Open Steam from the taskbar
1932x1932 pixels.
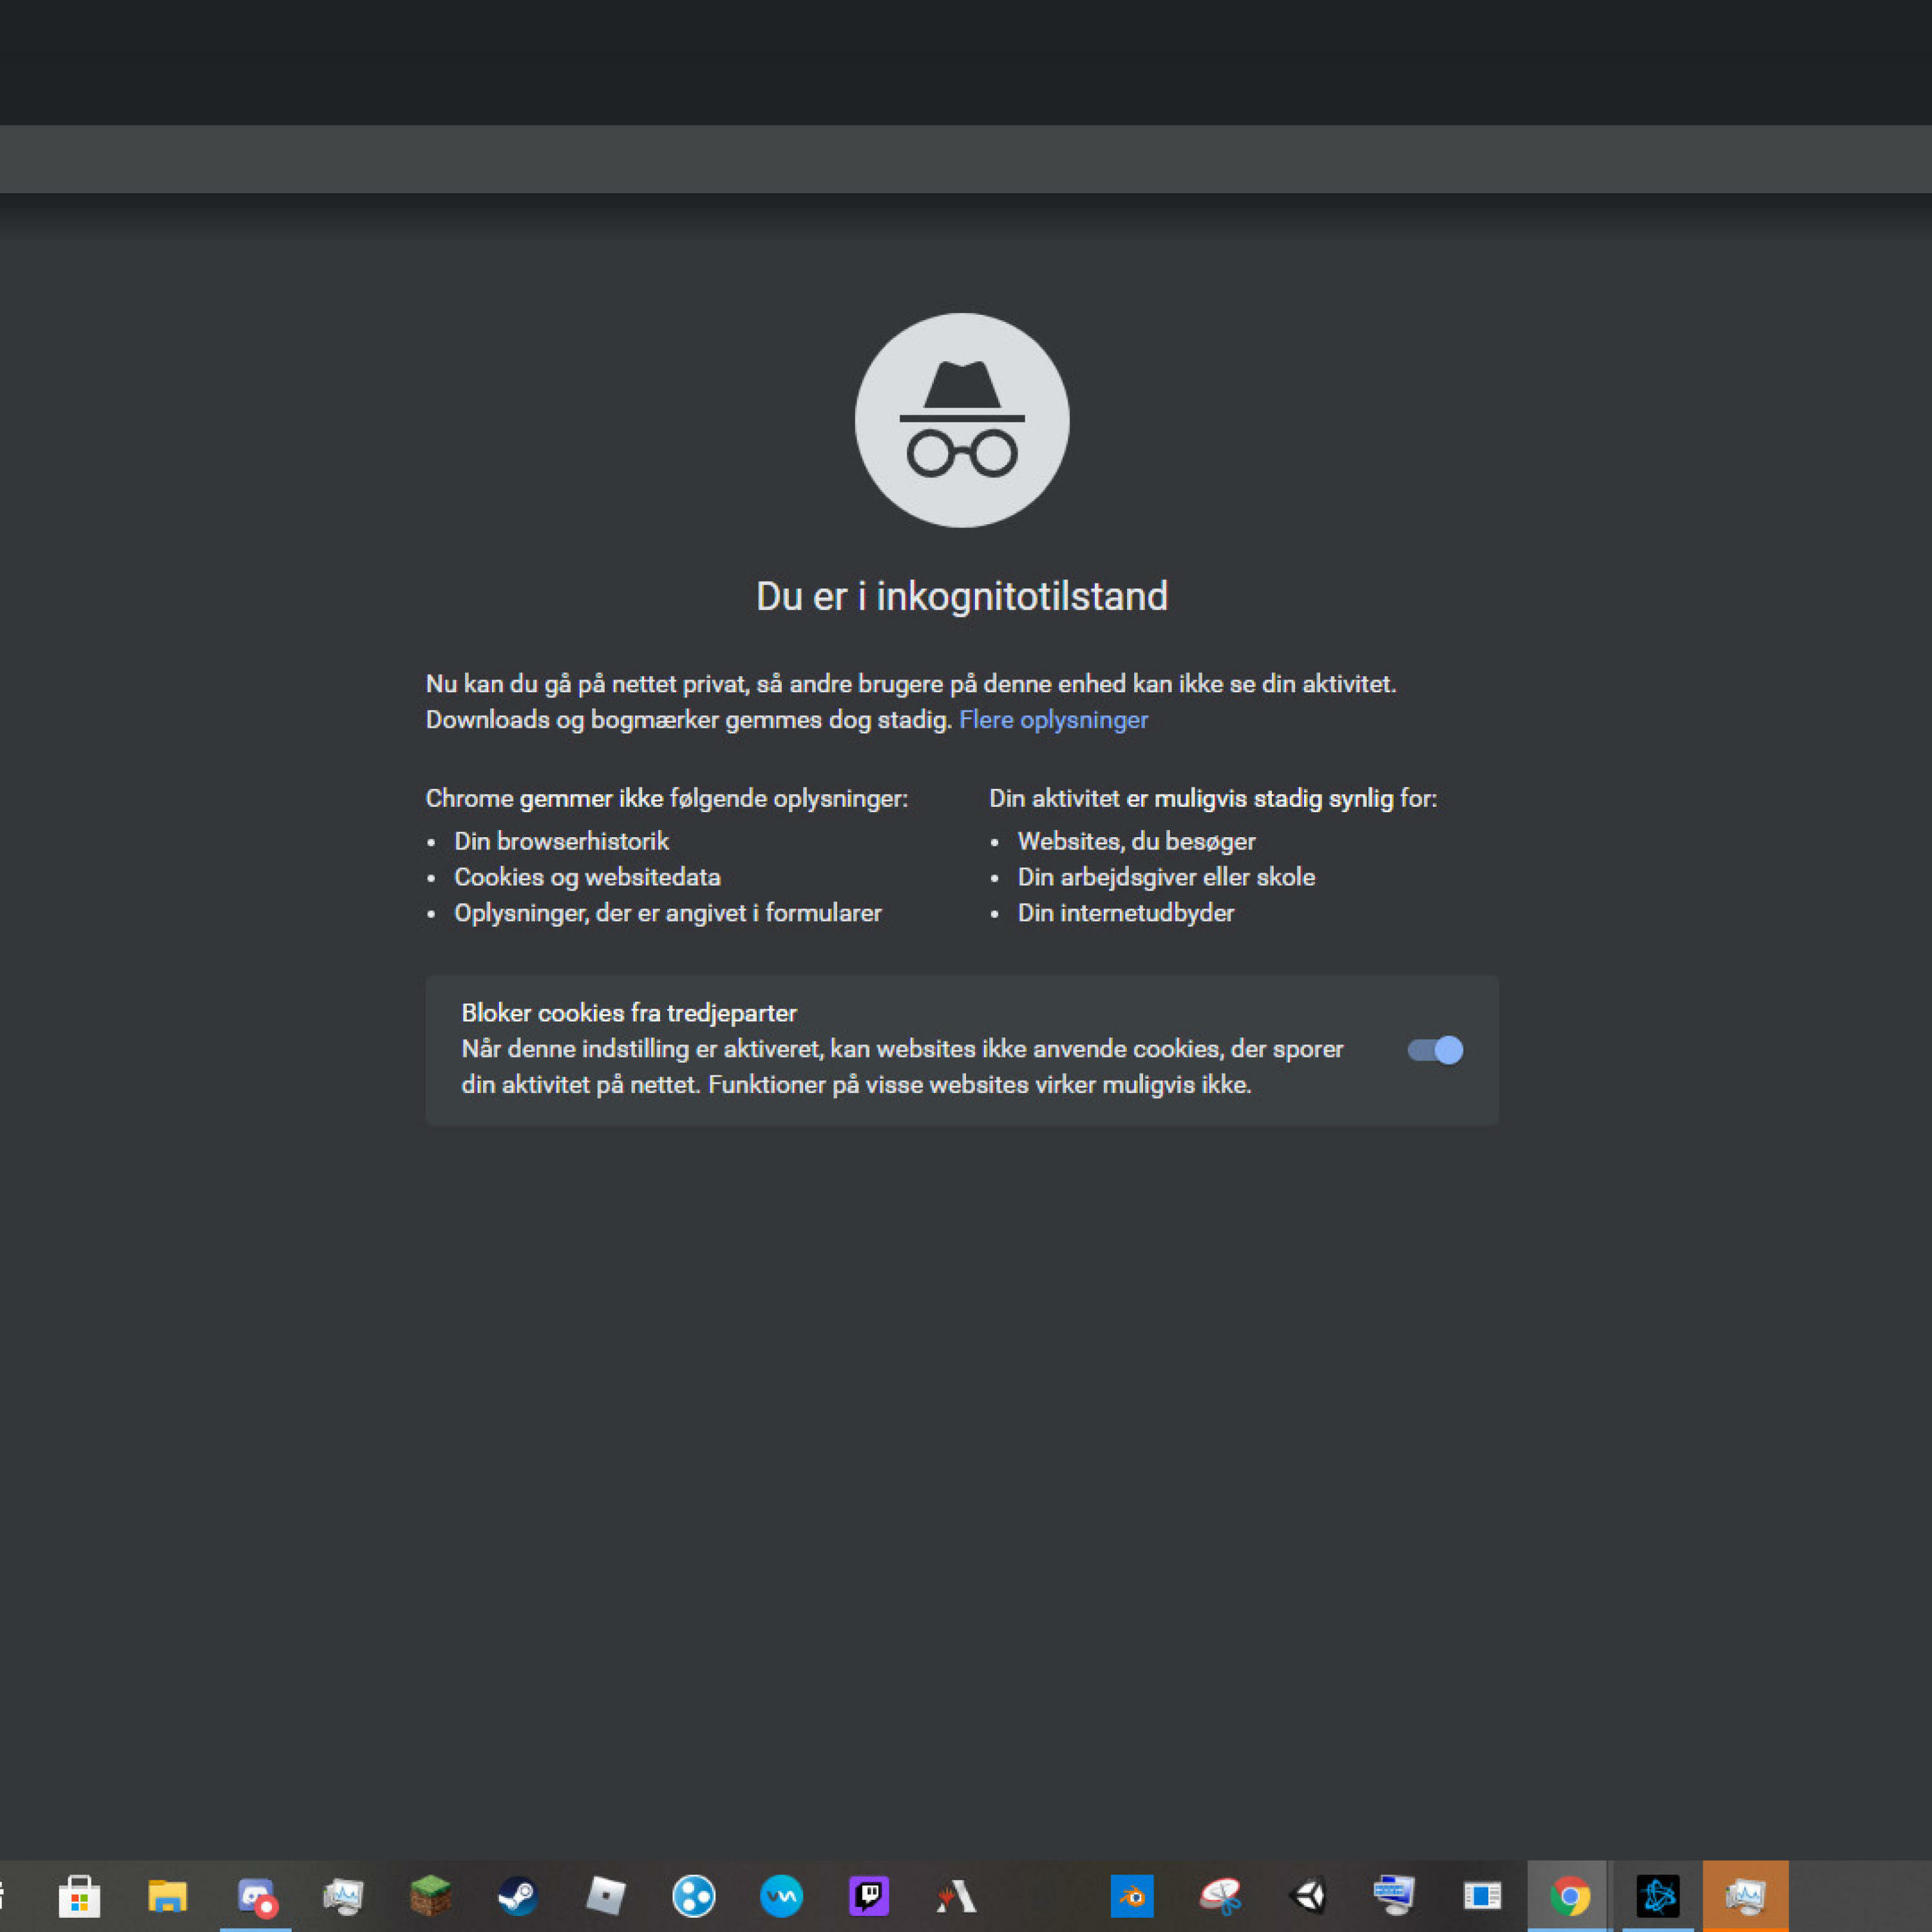[x=518, y=1895]
